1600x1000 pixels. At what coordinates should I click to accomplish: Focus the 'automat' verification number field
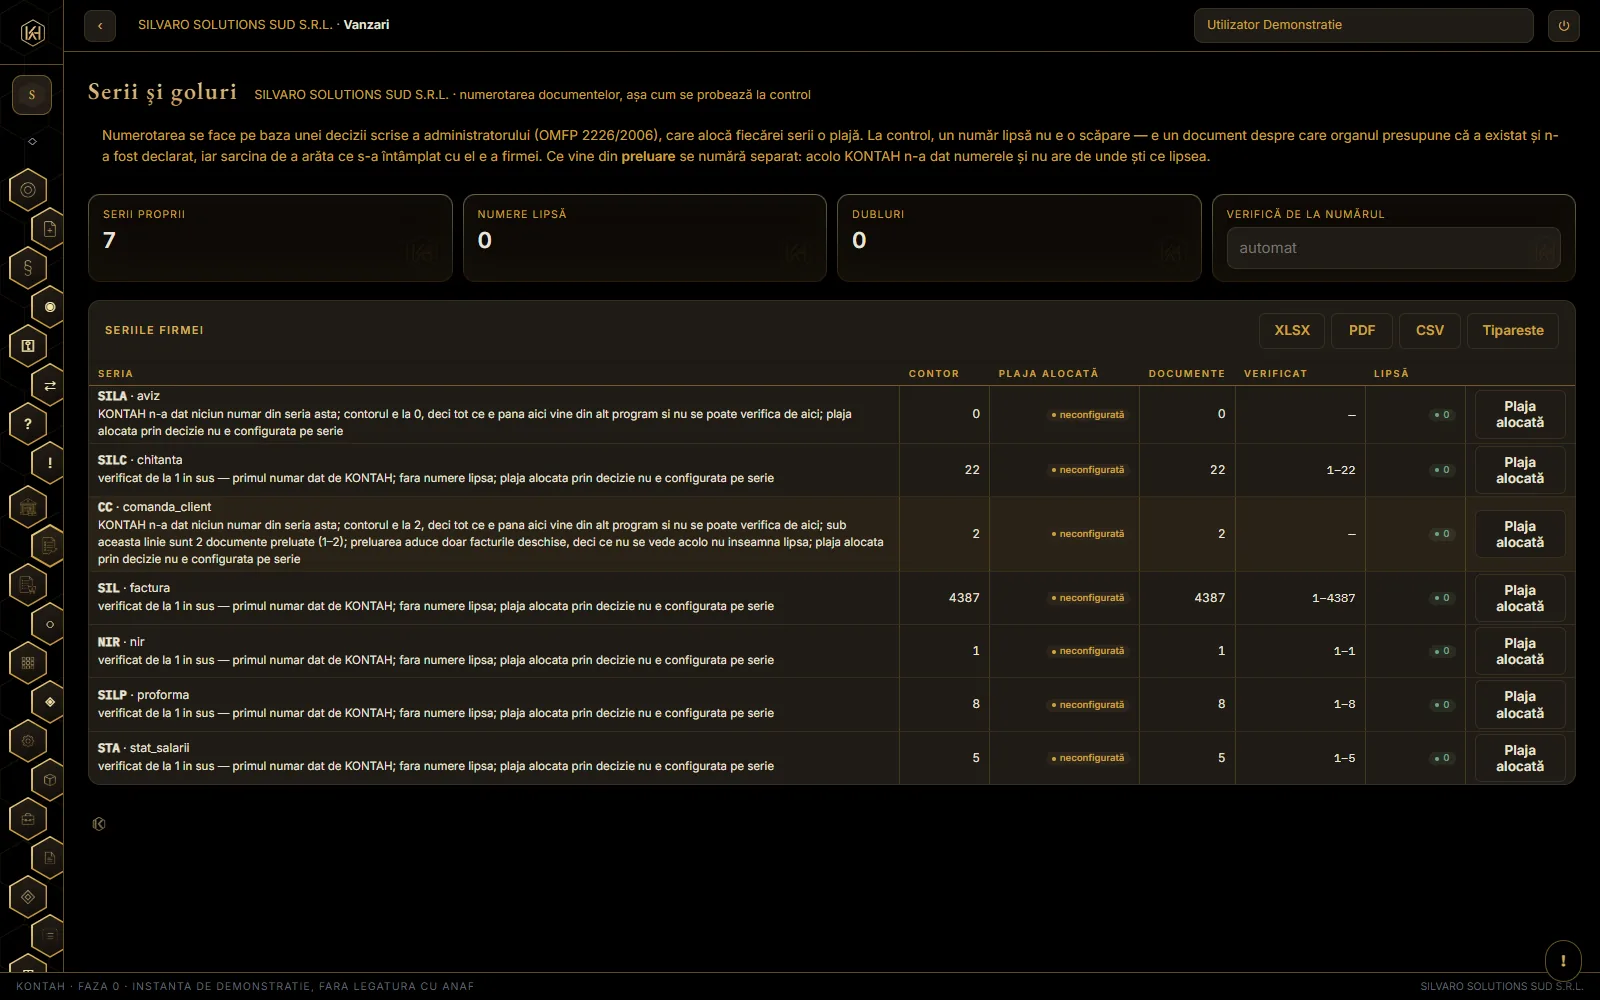coord(1393,248)
